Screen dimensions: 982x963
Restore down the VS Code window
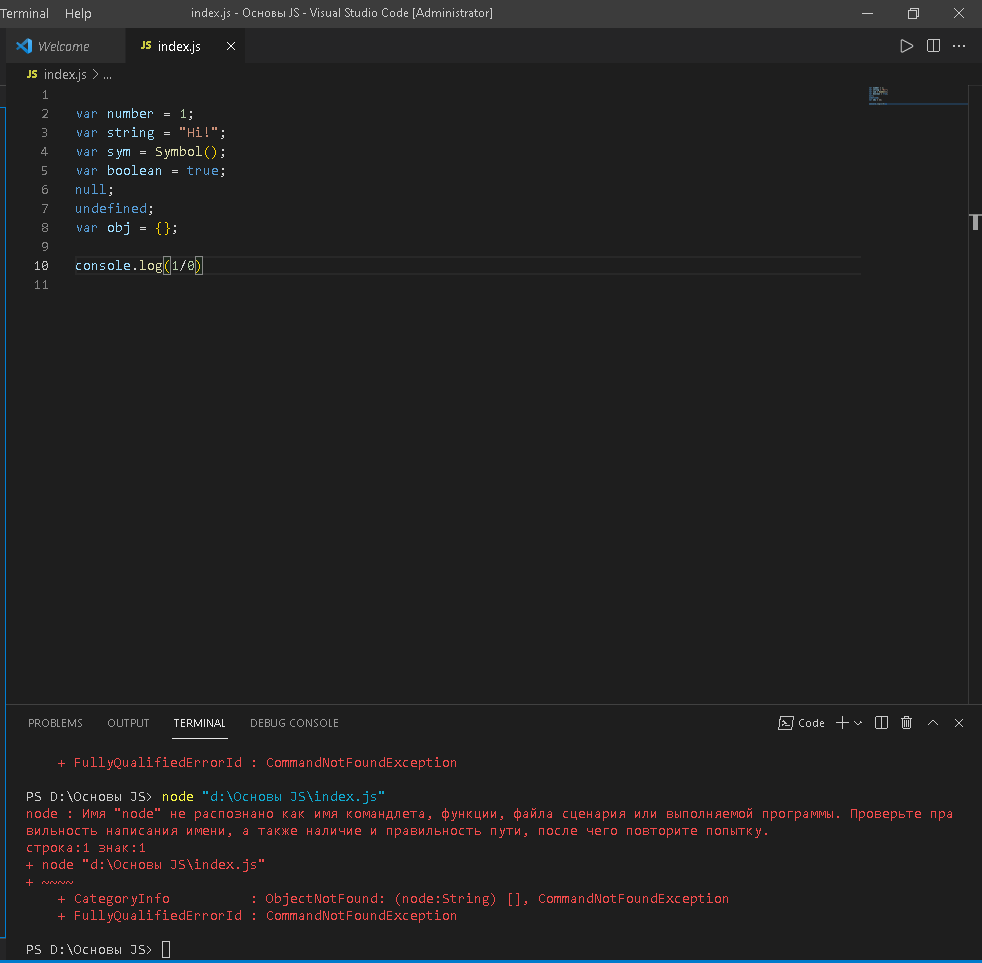click(913, 13)
